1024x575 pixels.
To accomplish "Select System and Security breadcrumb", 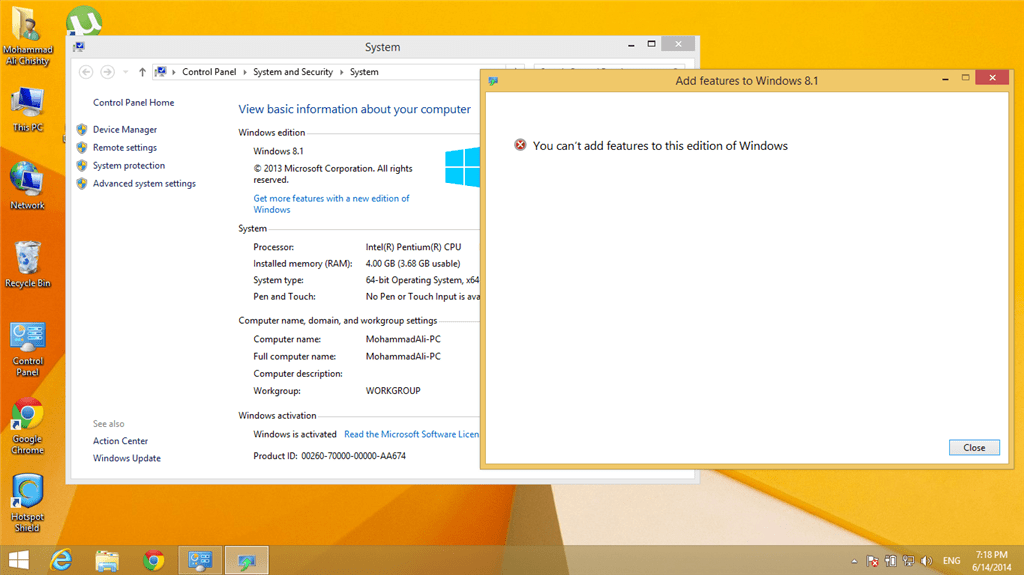I will tap(293, 72).
